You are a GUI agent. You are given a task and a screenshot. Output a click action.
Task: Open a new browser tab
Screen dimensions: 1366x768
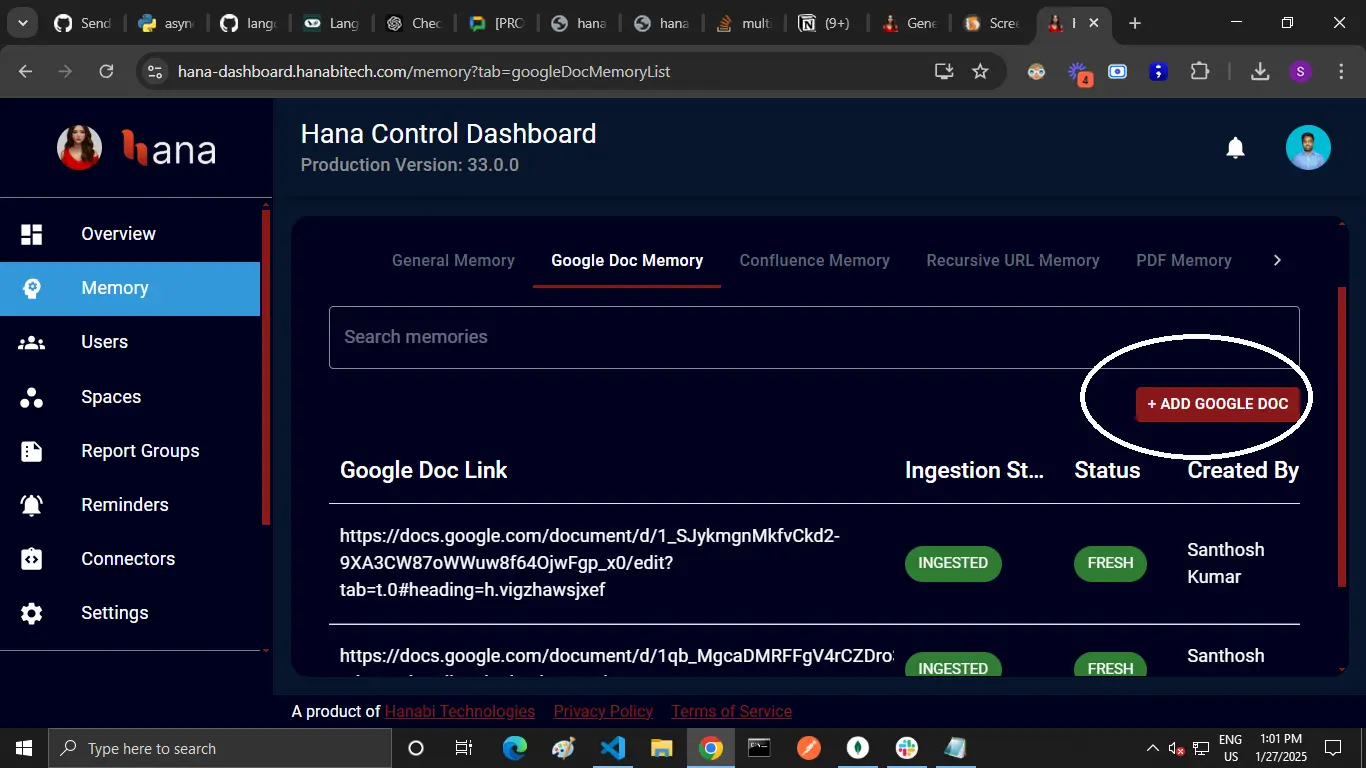tap(1134, 23)
